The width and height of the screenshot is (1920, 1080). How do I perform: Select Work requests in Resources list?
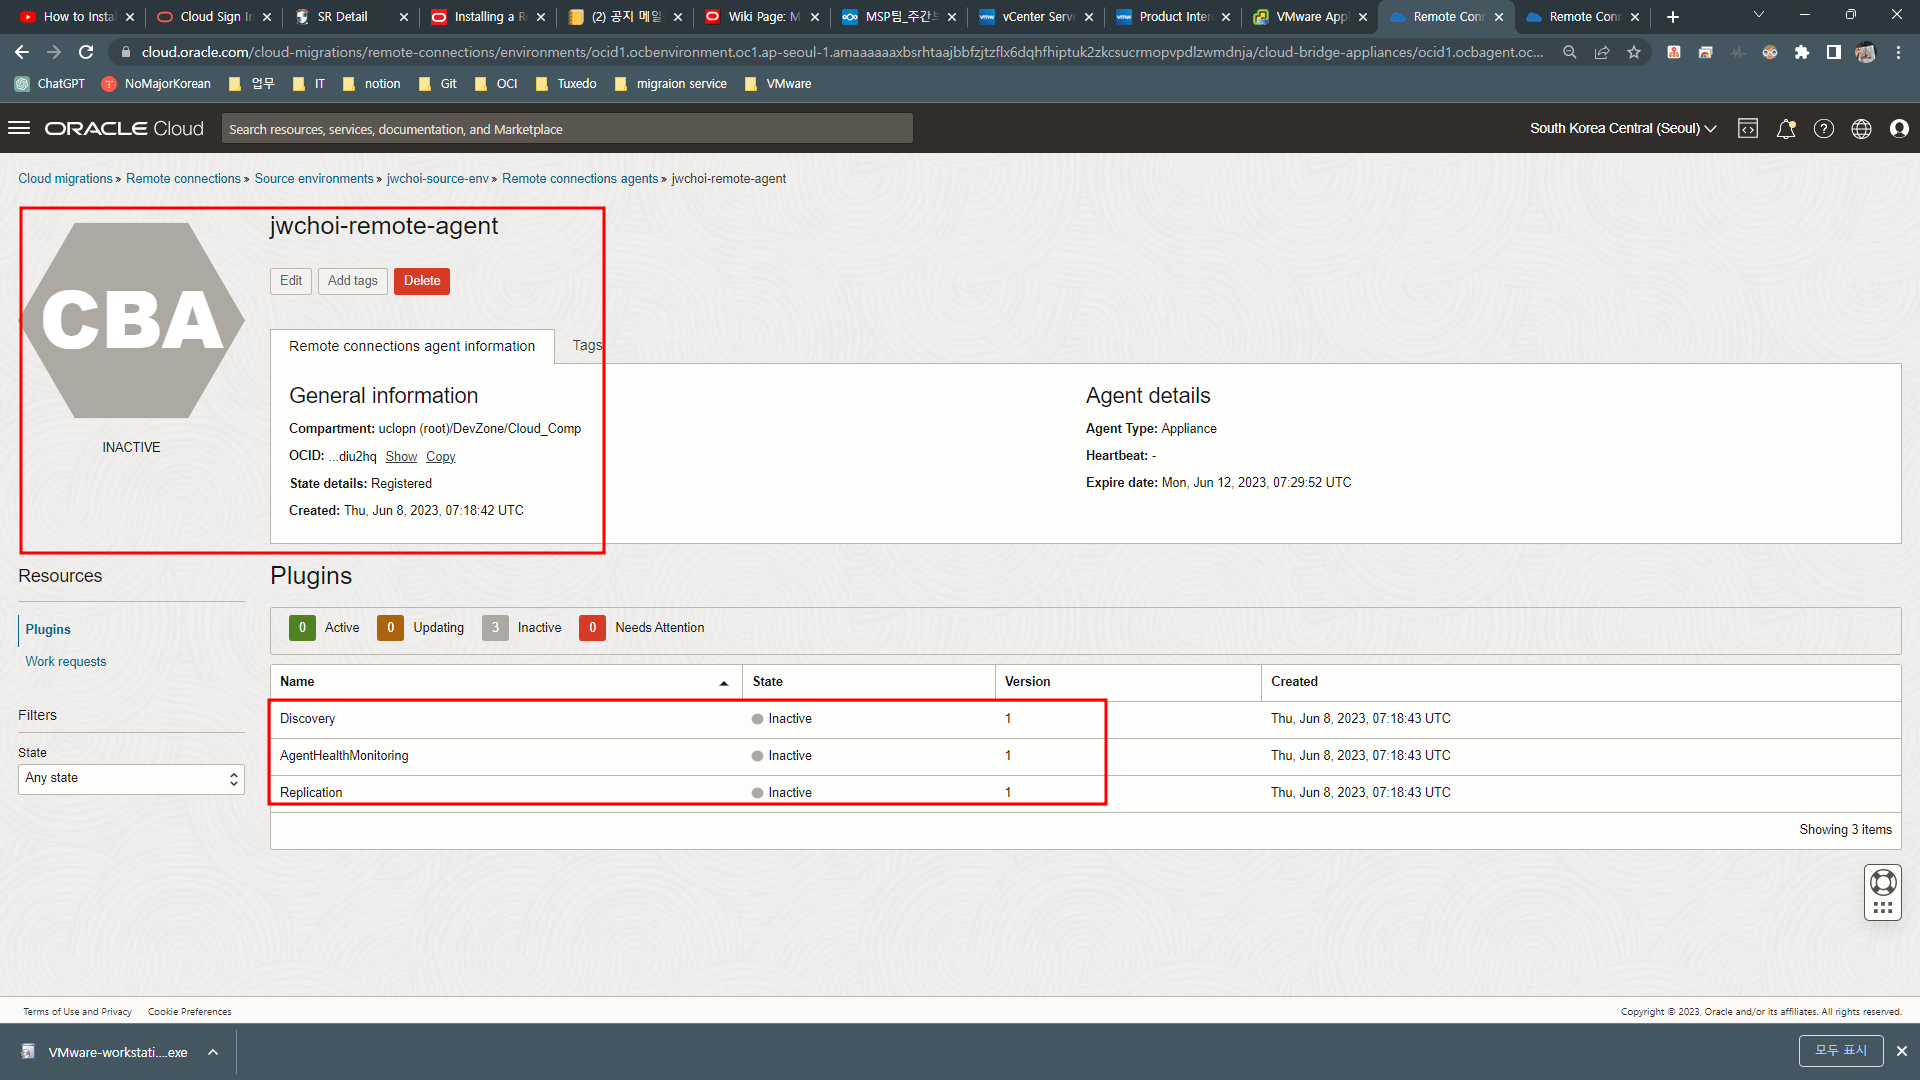[x=66, y=661]
